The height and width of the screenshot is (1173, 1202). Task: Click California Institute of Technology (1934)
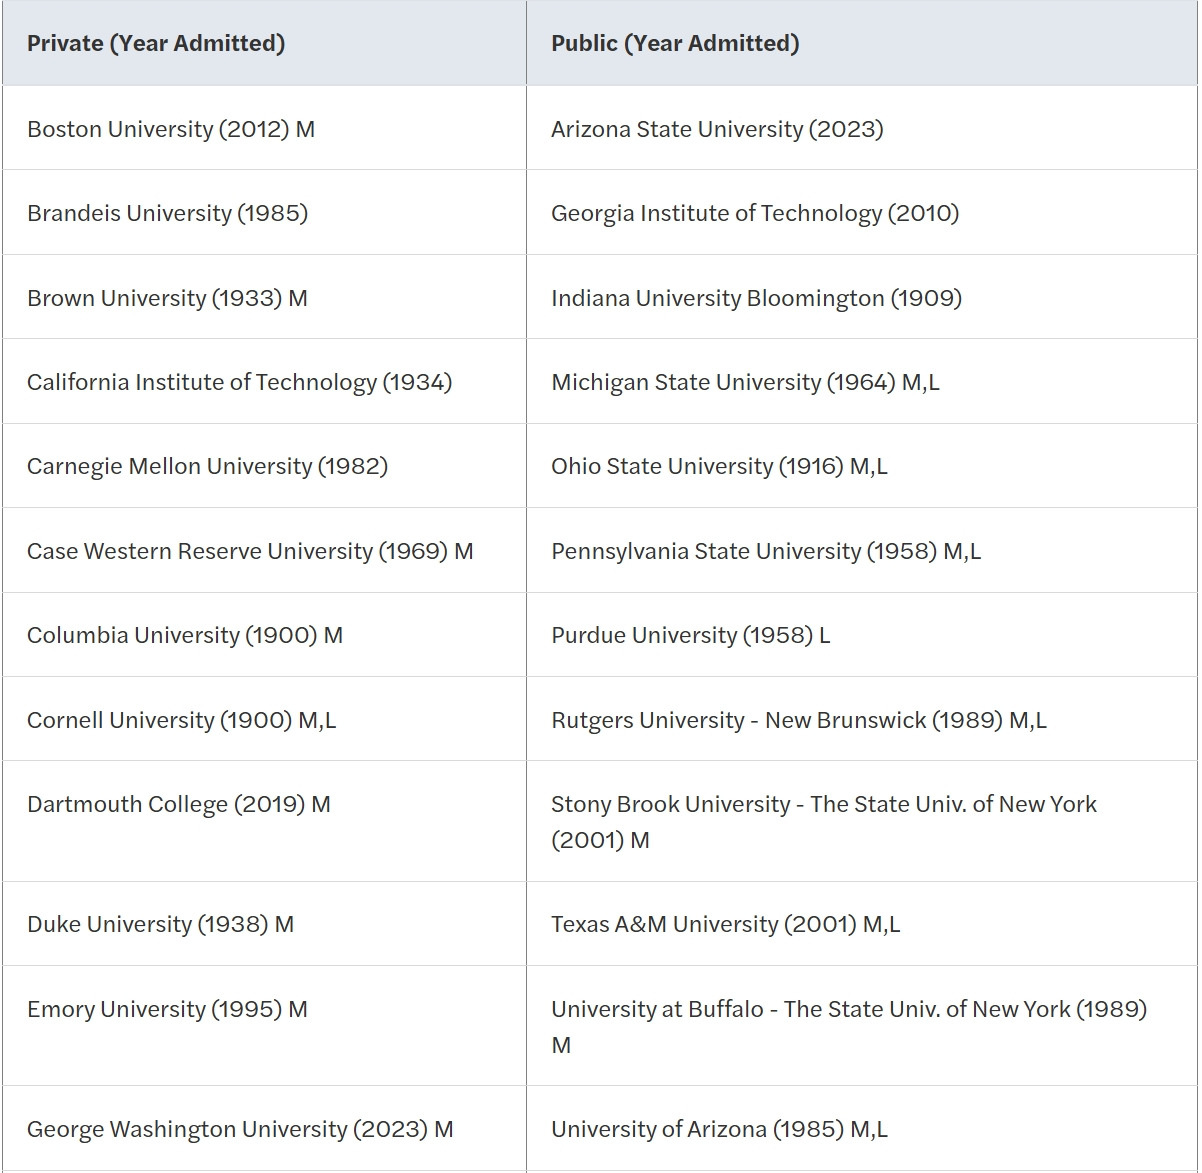pyautogui.click(x=239, y=382)
